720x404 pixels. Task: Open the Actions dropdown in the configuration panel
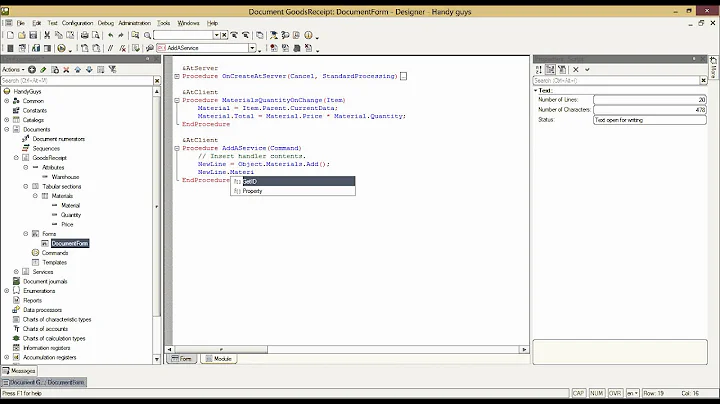[x=13, y=69]
